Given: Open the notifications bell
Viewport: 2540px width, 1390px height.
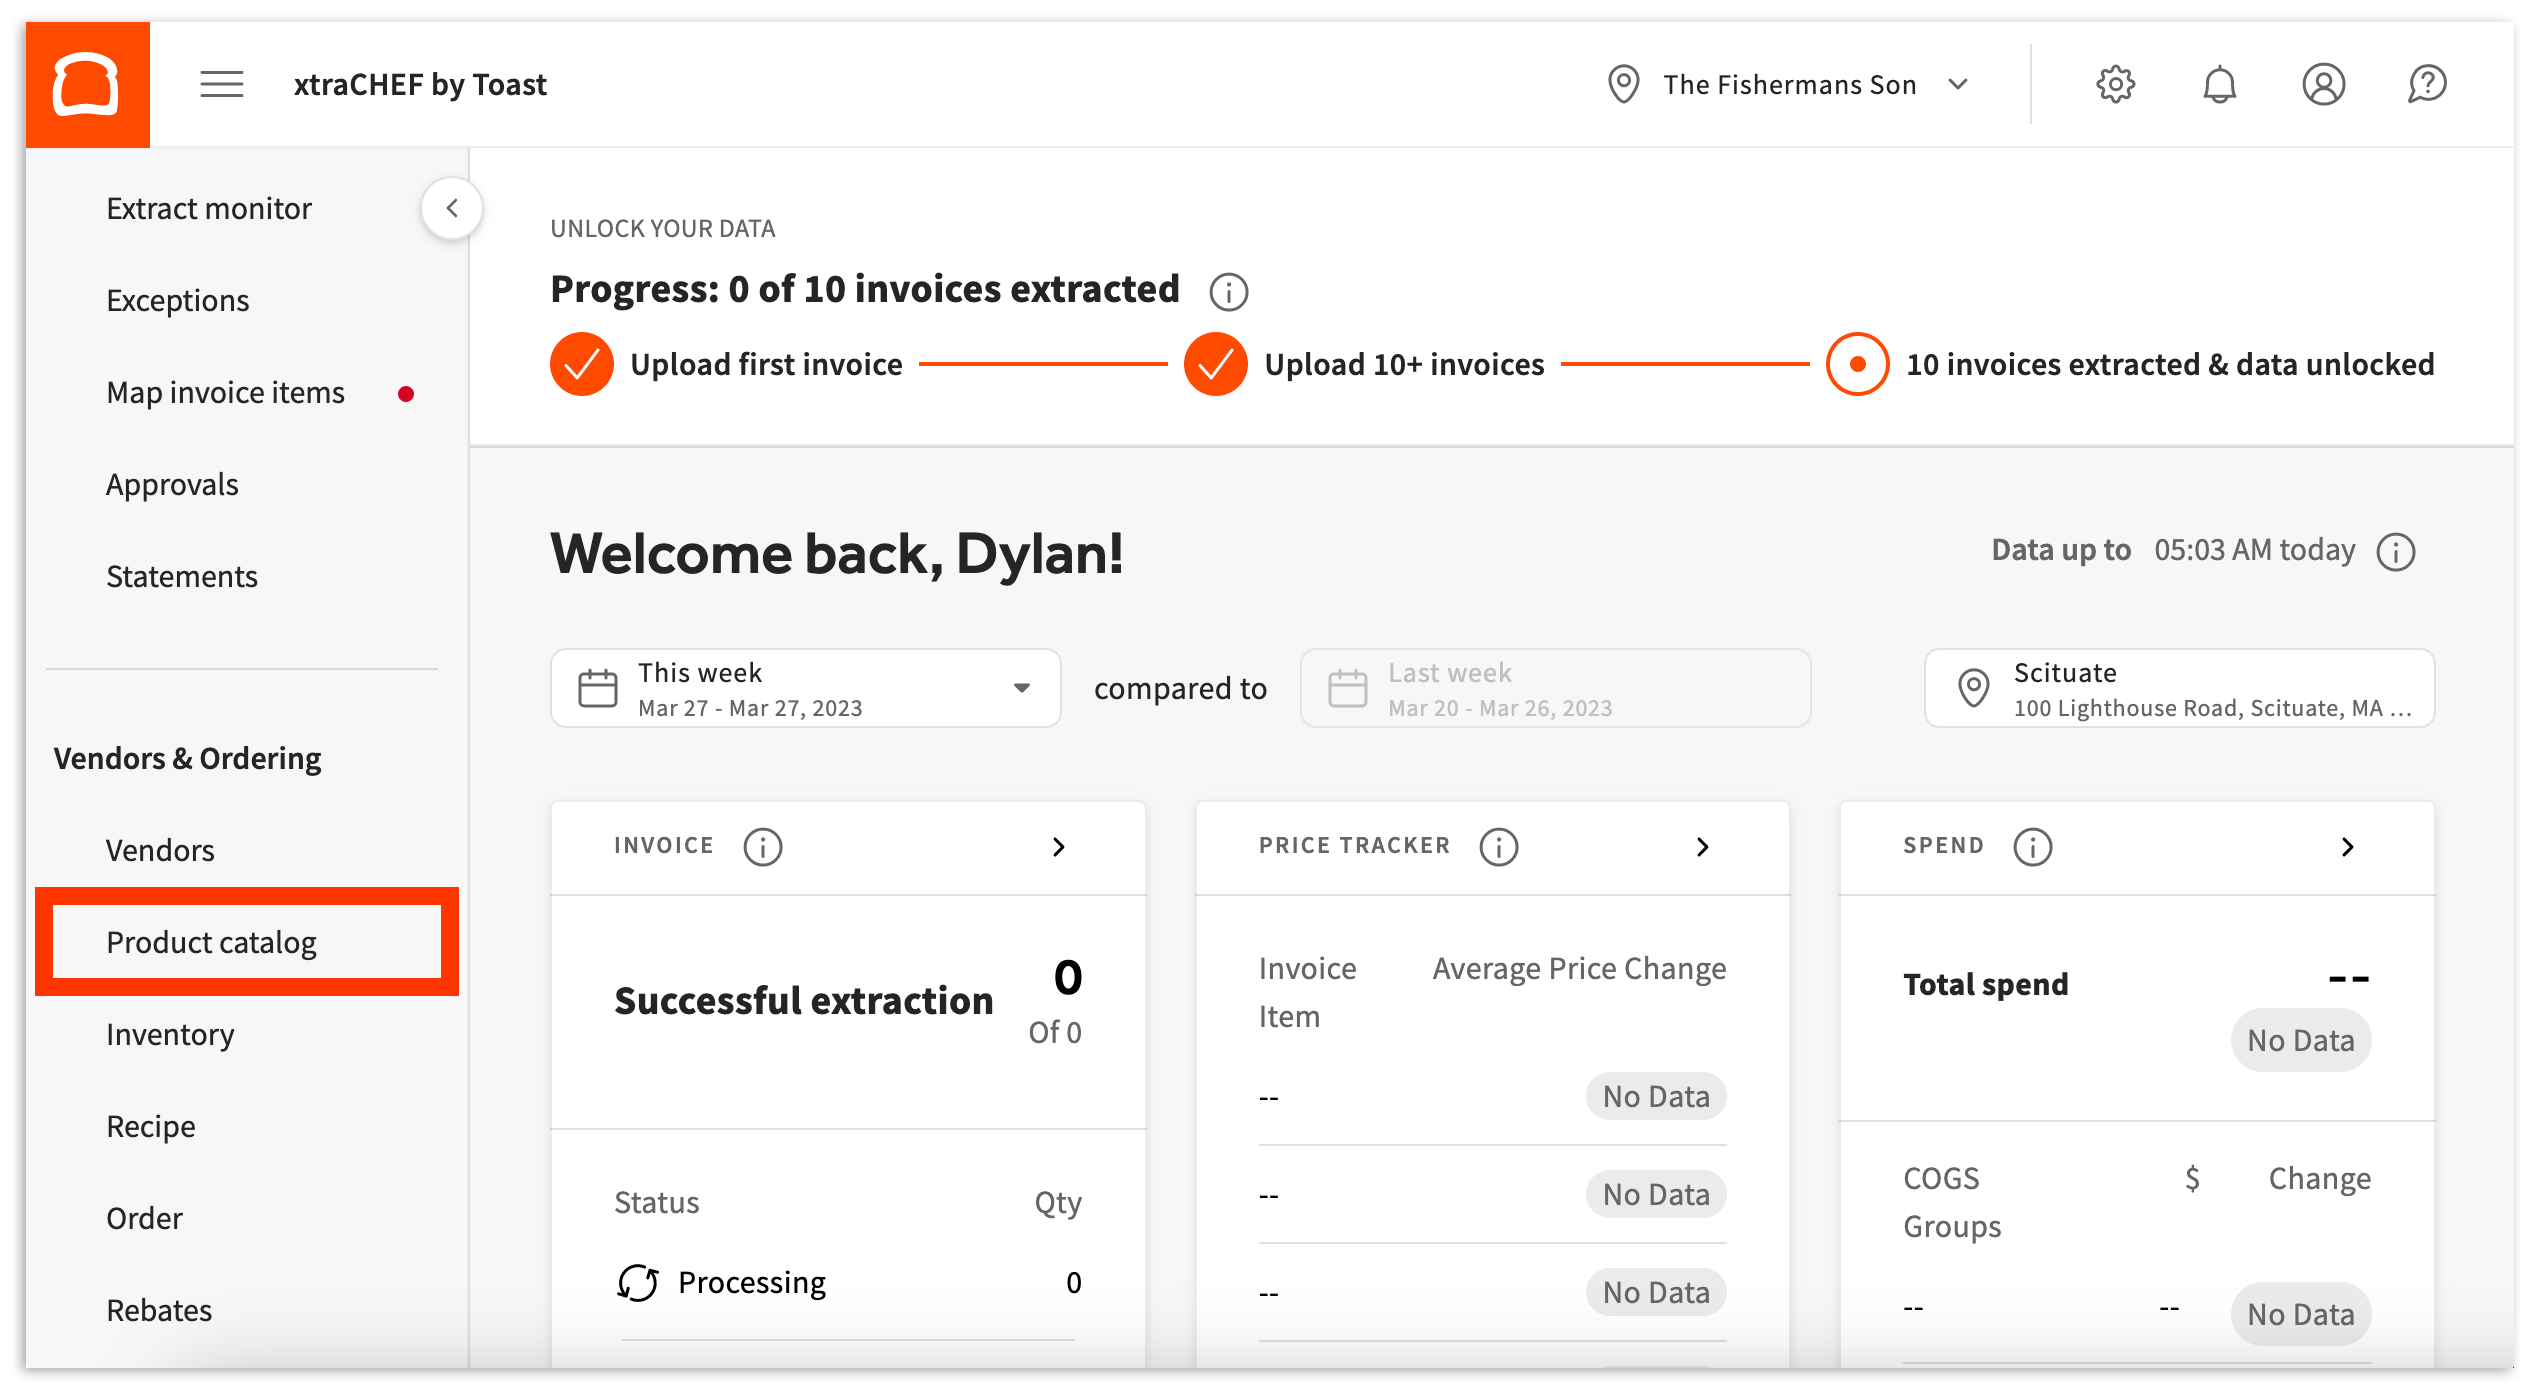Looking at the screenshot, I should tap(2220, 84).
